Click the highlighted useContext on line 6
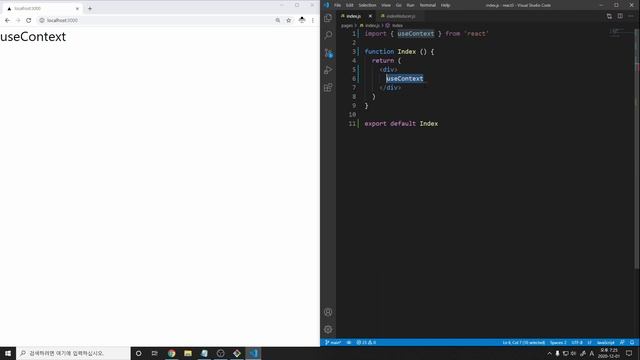 tap(404, 78)
